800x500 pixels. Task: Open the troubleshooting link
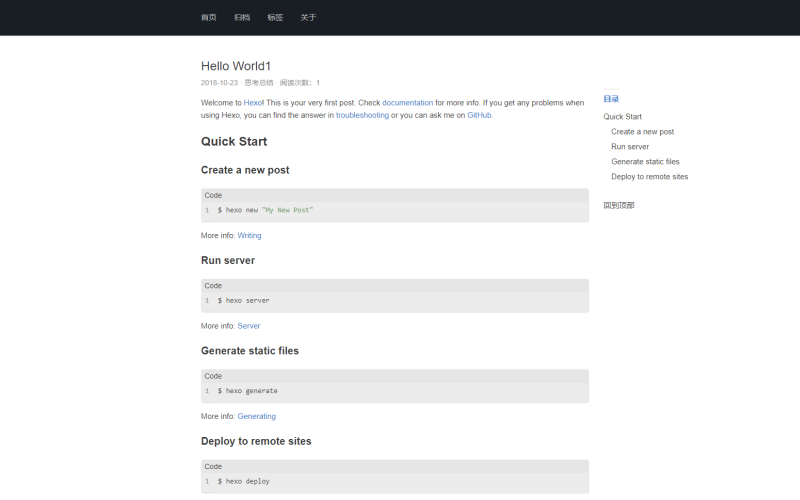coord(362,115)
